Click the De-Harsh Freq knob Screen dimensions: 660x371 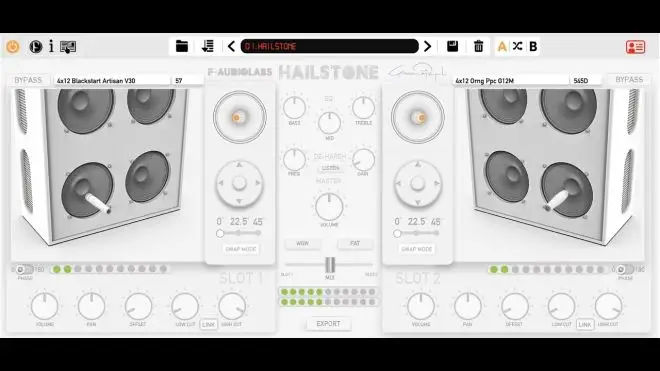click(x=294, y=159)
